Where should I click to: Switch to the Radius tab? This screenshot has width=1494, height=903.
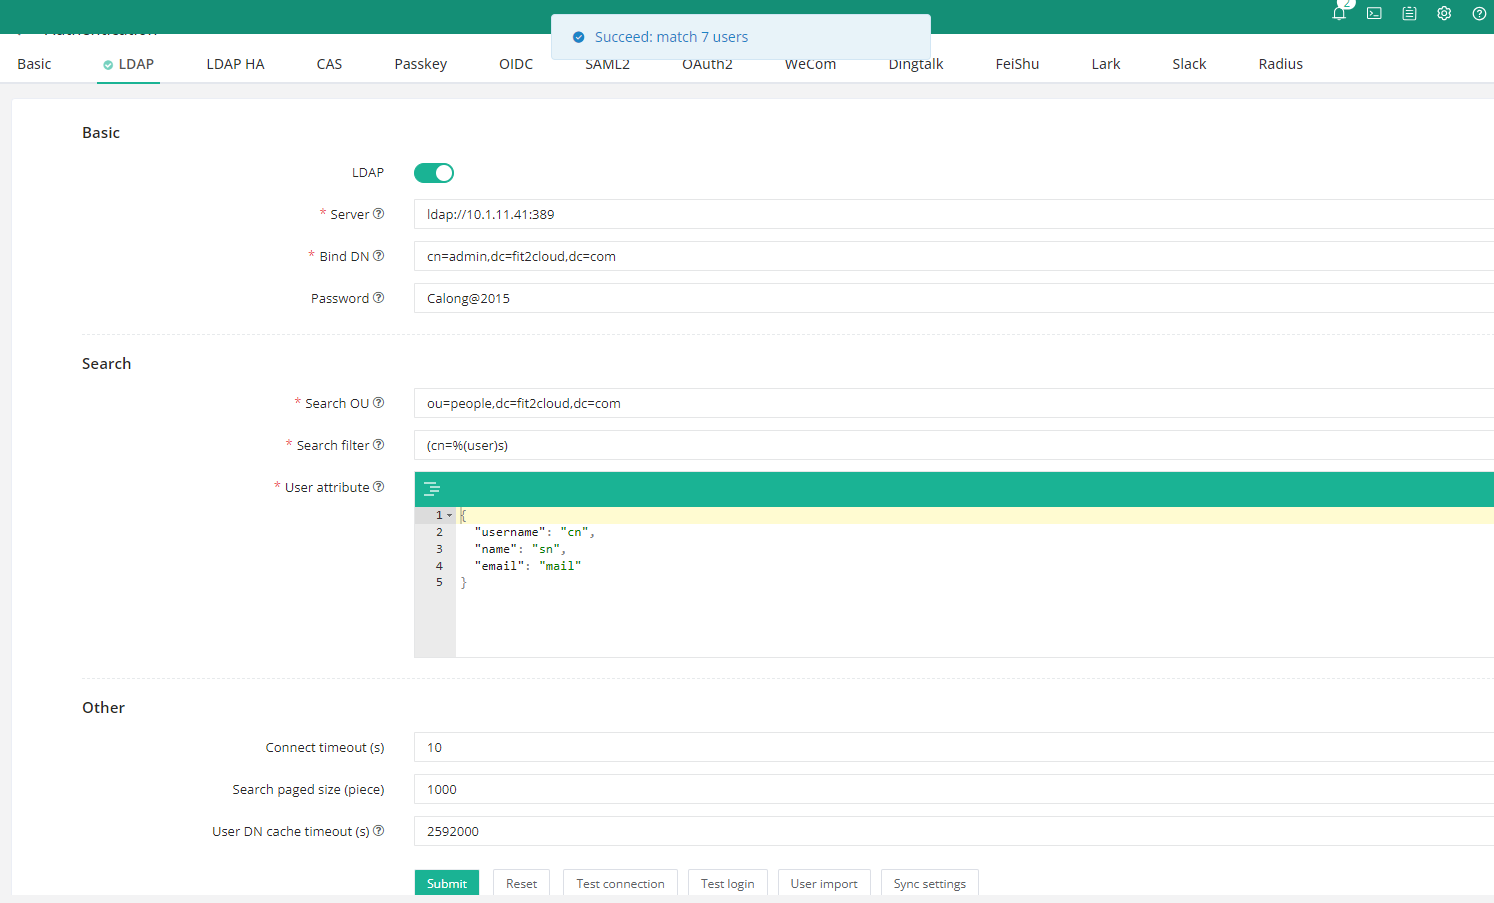click(x=1281, y=64)
